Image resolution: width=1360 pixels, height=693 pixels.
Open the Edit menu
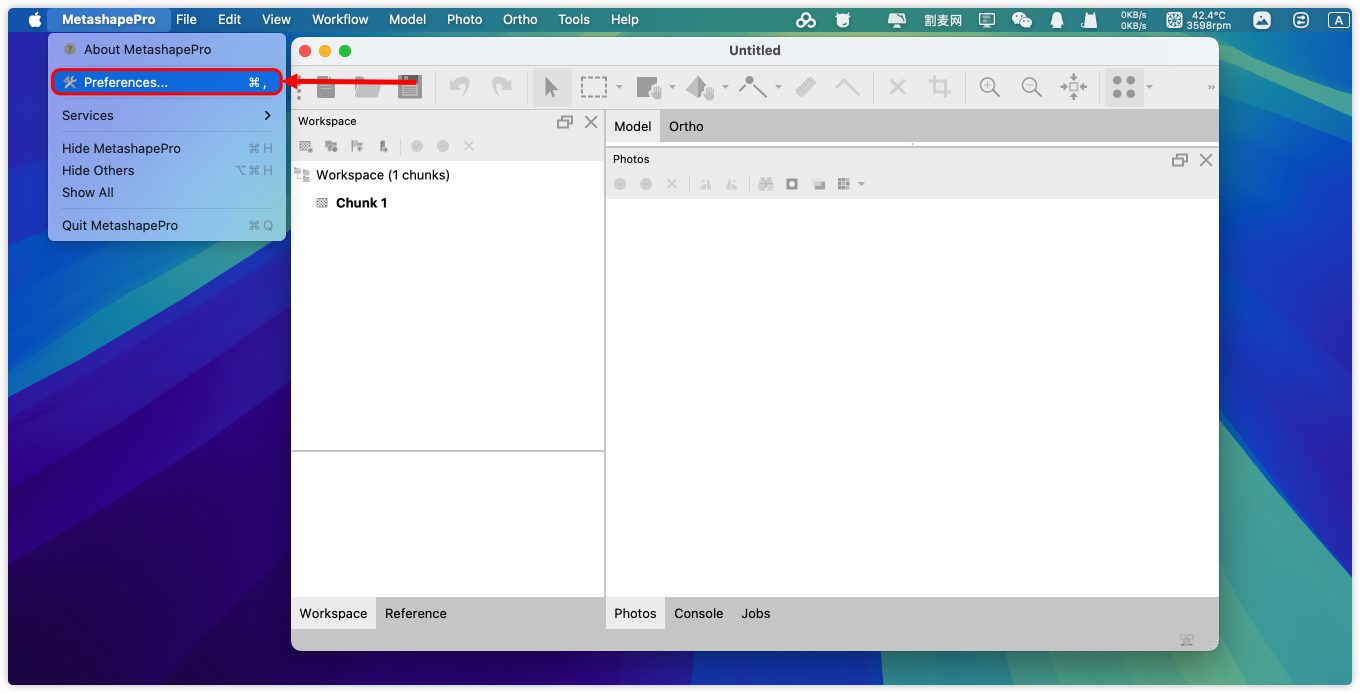point(230,19)
